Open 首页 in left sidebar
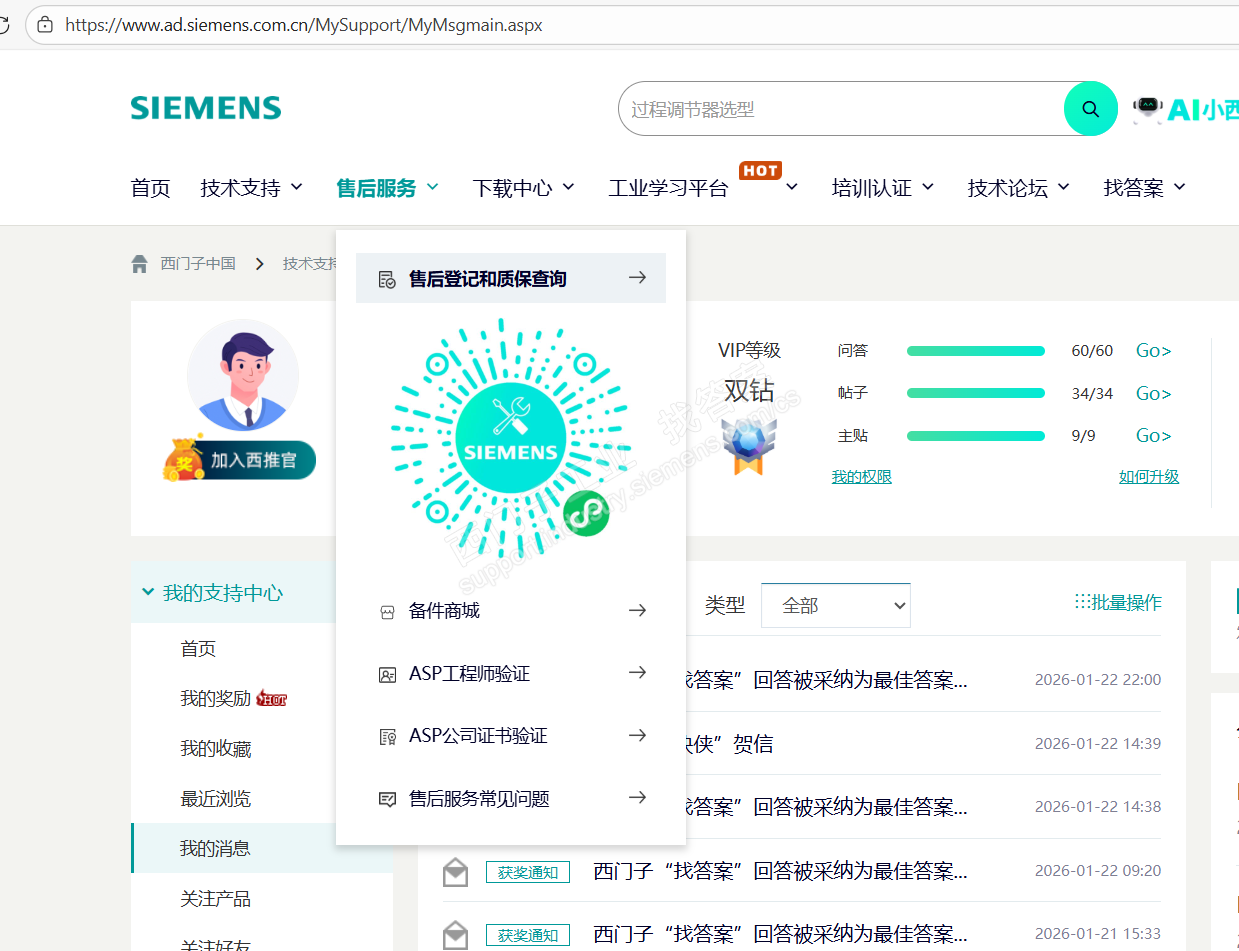This screenshot has width=1239, height=951. tap(198, 649)
